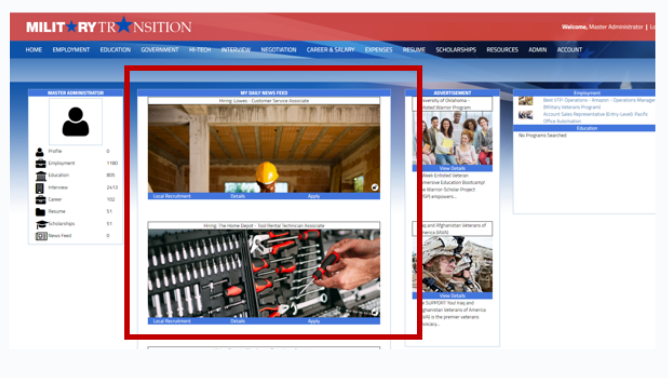The image size is (668, 378).
Task: Click the News Feed icon in sidebar
Action: coord(41,236)
